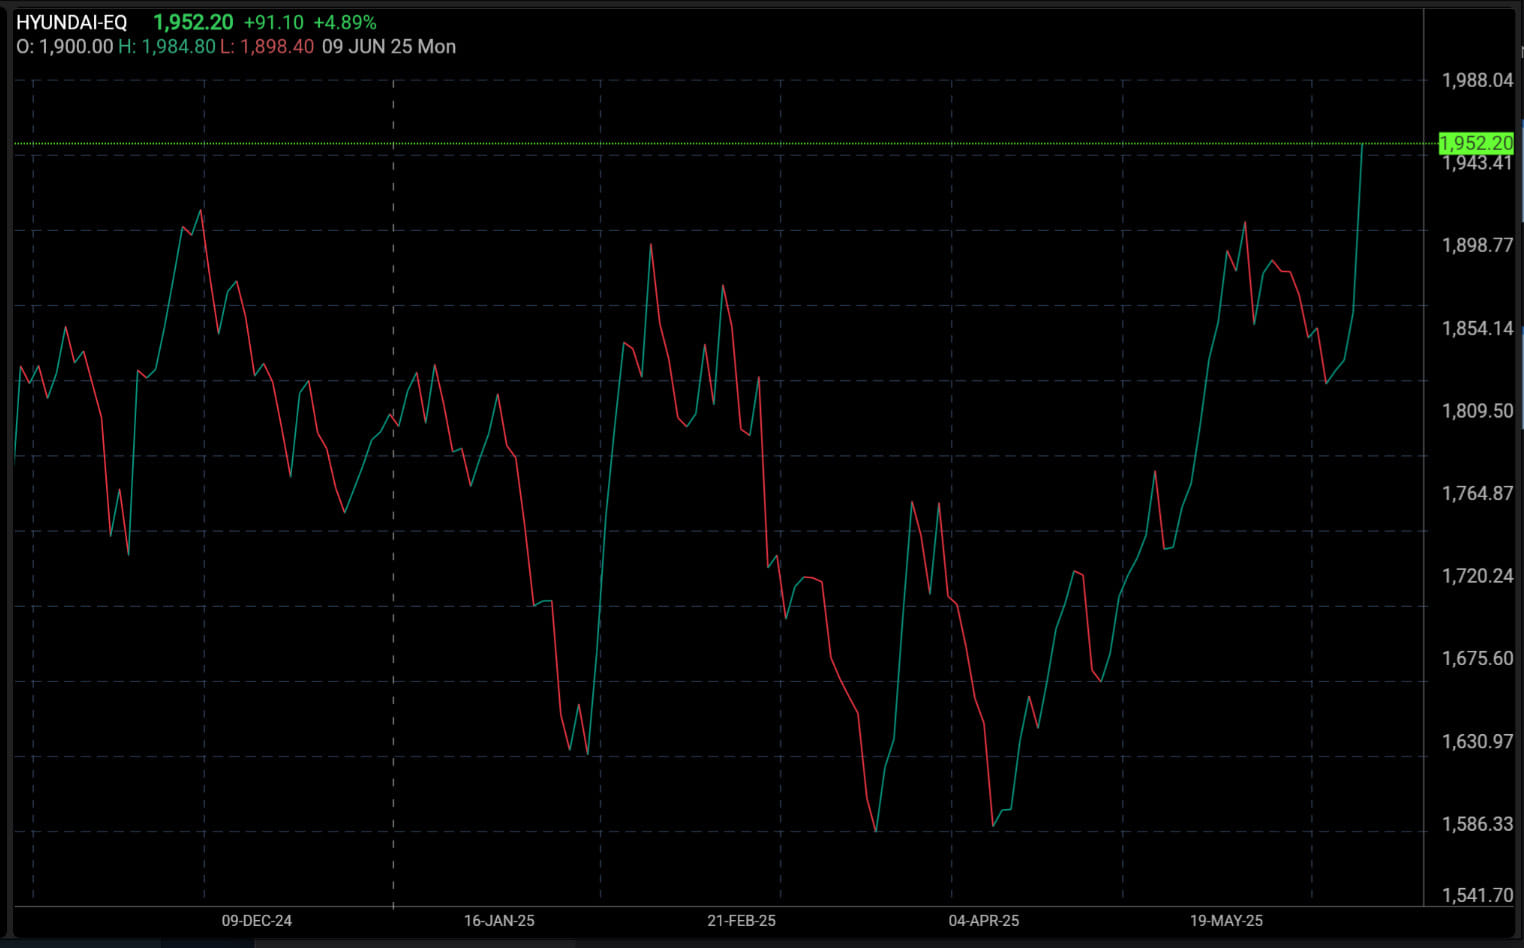Click the 1,764.87 price axis label
This screenshot has height=948, width=1524.
click(1477, 493)
